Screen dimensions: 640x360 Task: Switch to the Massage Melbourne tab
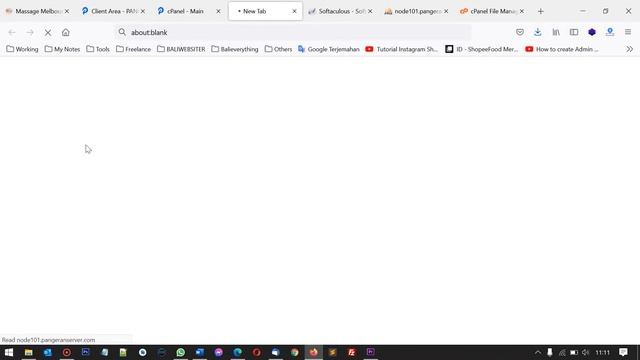pyautogui.click(x=37, y=11)
